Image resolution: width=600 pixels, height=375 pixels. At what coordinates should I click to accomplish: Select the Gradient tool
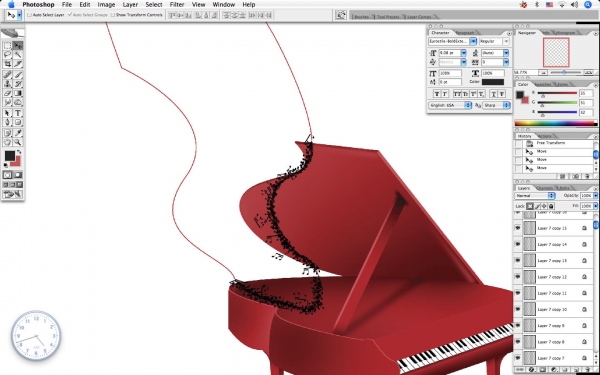pos(18,93)
